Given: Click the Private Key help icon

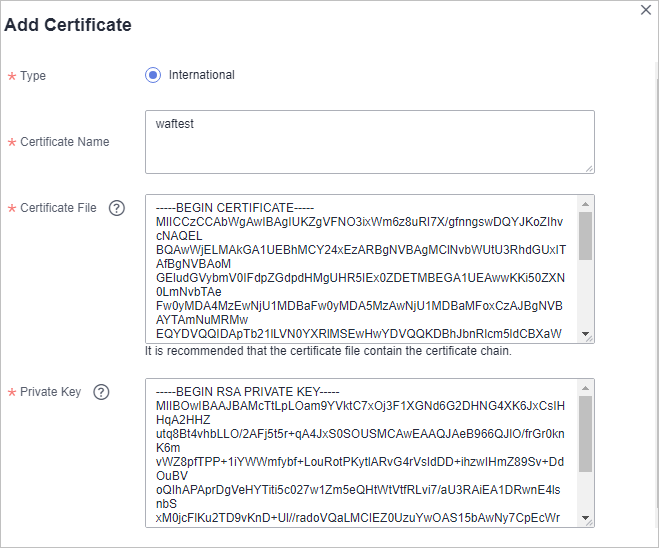Looking at the screenshot, I should tap(101, 392).
